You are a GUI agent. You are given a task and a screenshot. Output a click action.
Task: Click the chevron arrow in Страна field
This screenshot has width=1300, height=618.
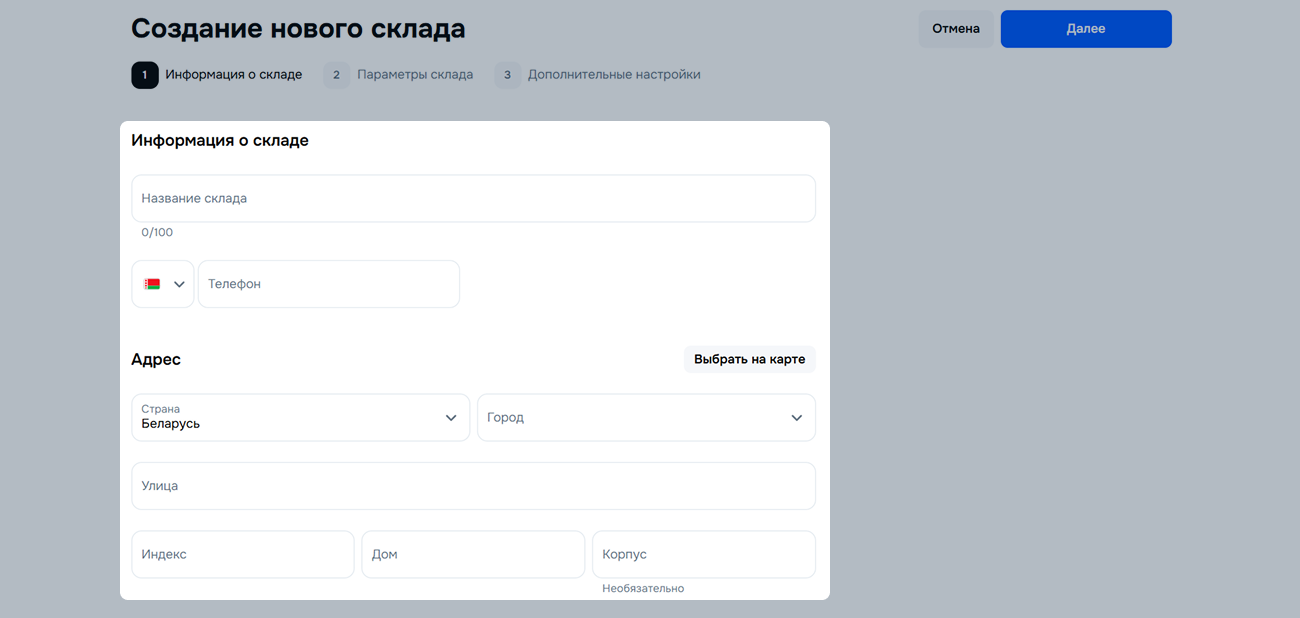[450, 418]
